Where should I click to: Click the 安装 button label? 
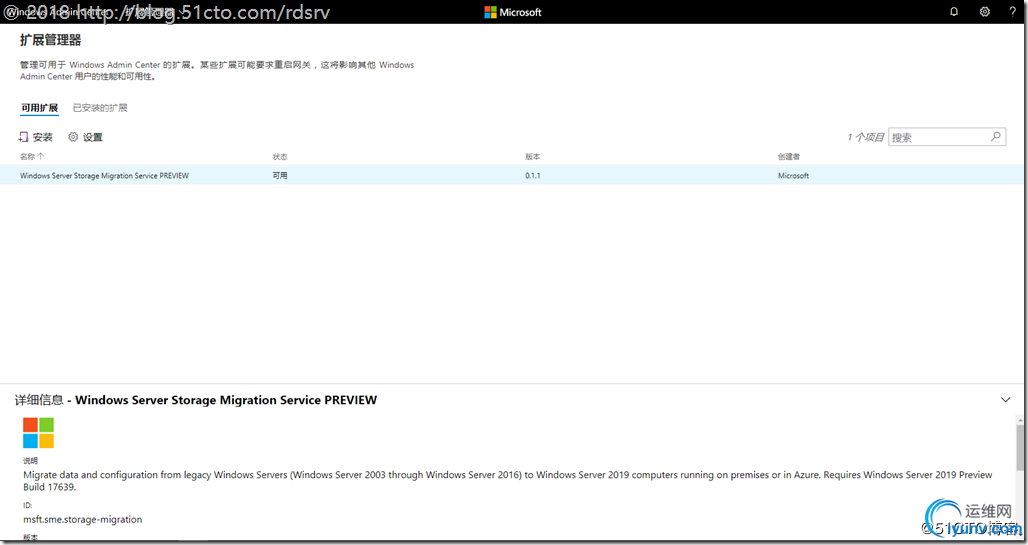43,137
